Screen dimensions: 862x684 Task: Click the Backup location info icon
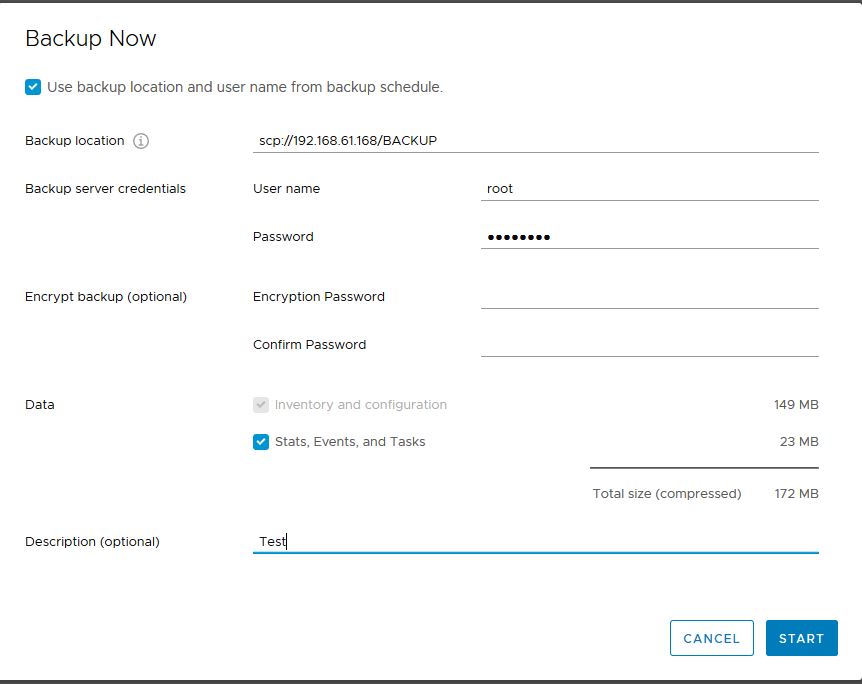(141, 141)
